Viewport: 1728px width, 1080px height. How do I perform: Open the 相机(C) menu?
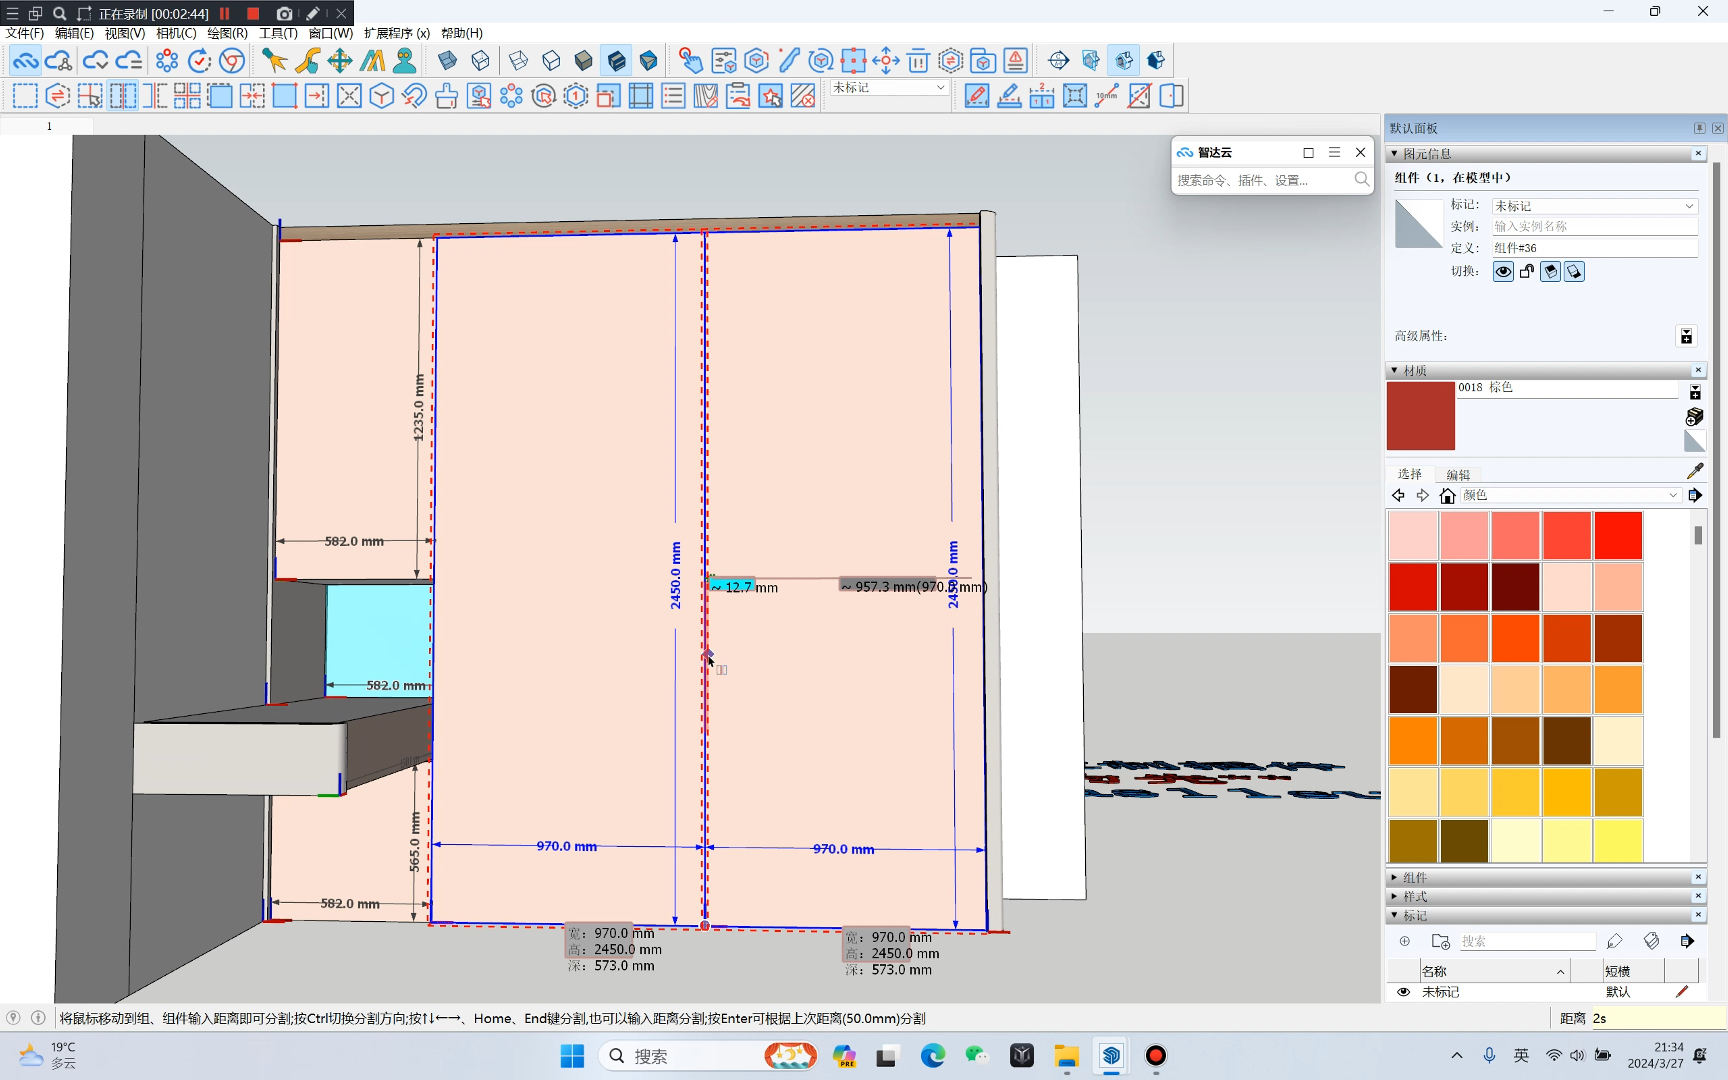coord(176,33)
